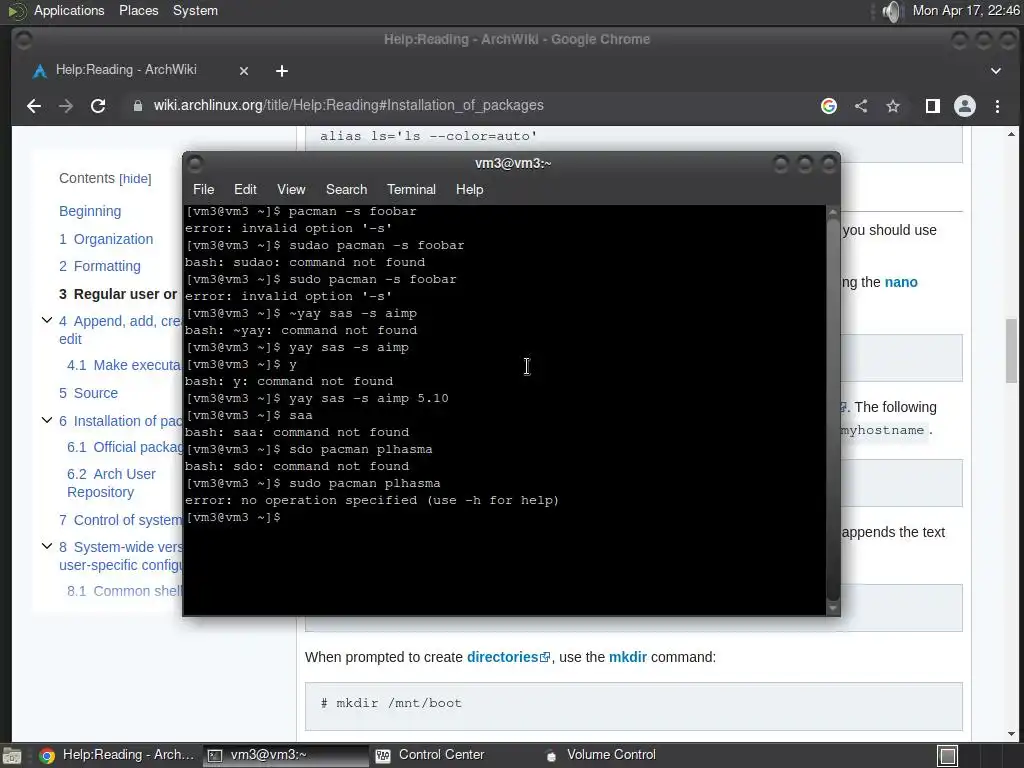The height and width of the screenshot is (768, 1024).
Task: Open the terminal View menu
Action: [291, 189]
